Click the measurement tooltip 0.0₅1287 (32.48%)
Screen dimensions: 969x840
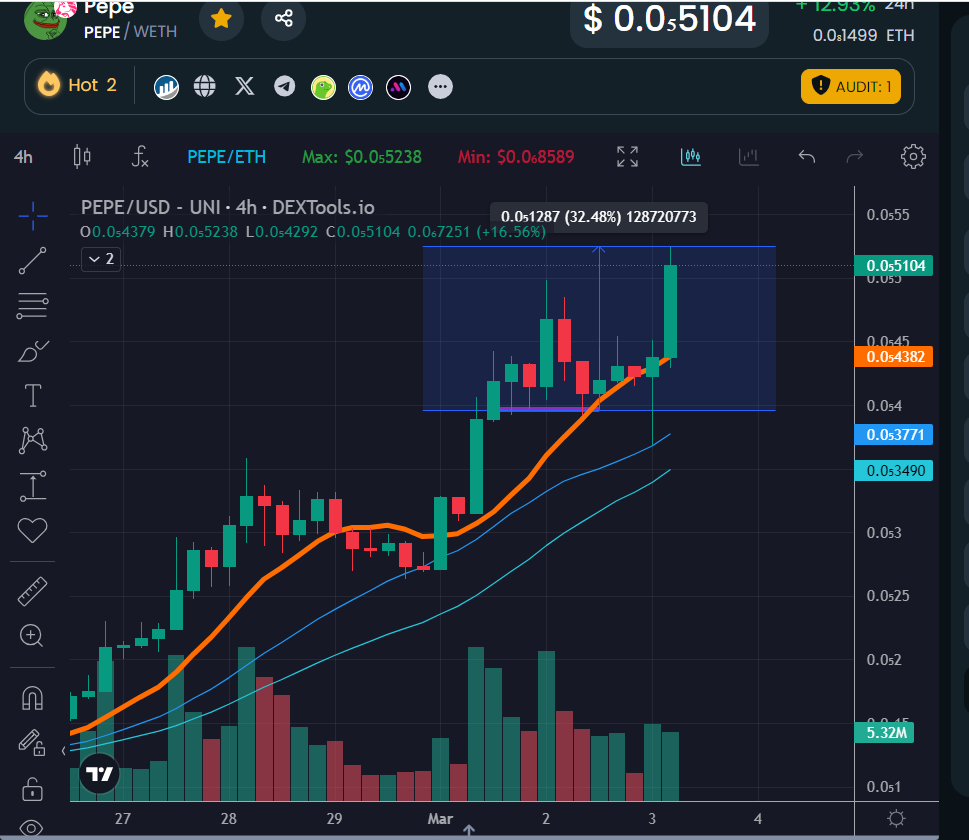[x=598, y=217]
